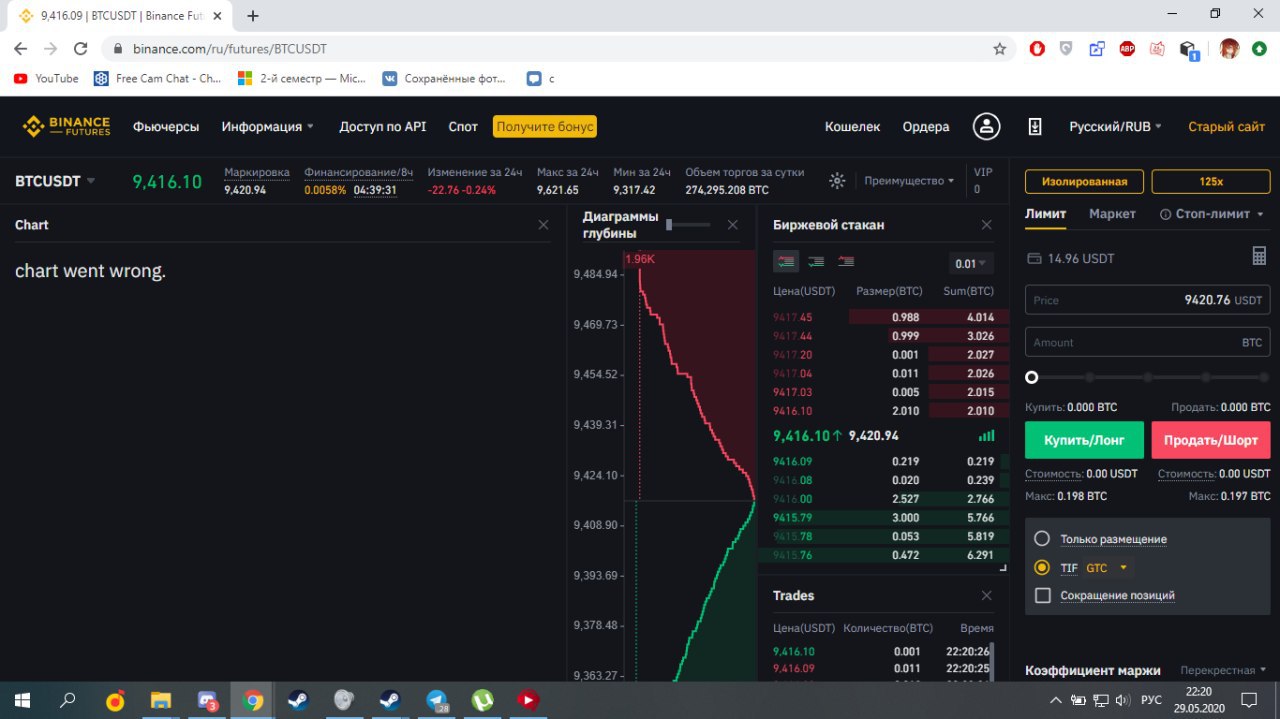Image resolution: width=1280 pixels, height=719 pixels.
Task: Click the Trades list scrollbar
Action: (x=993, y=664)
